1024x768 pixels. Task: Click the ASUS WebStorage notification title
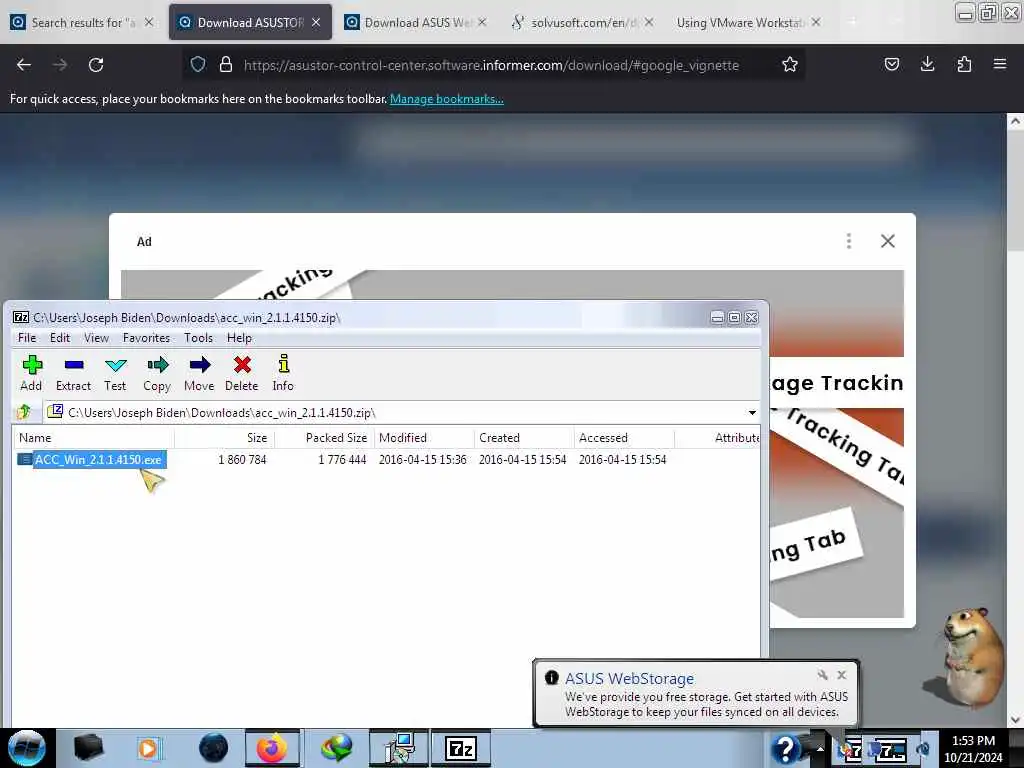(630, 679)
